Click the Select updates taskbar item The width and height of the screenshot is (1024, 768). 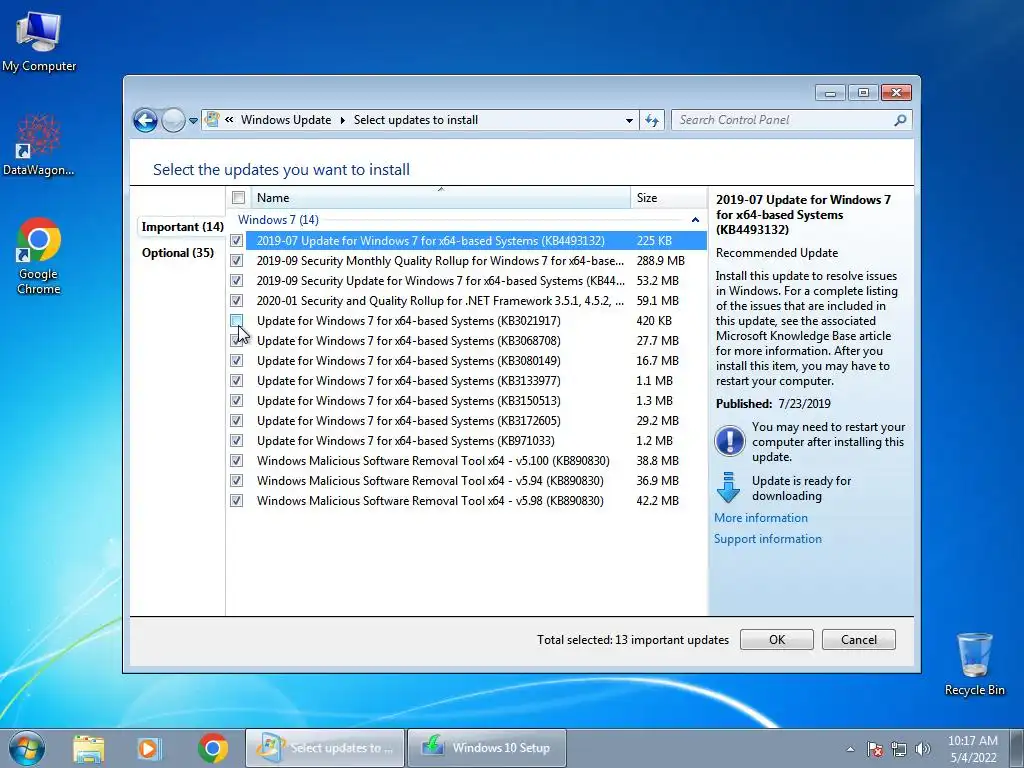click(x=325, y=748)
